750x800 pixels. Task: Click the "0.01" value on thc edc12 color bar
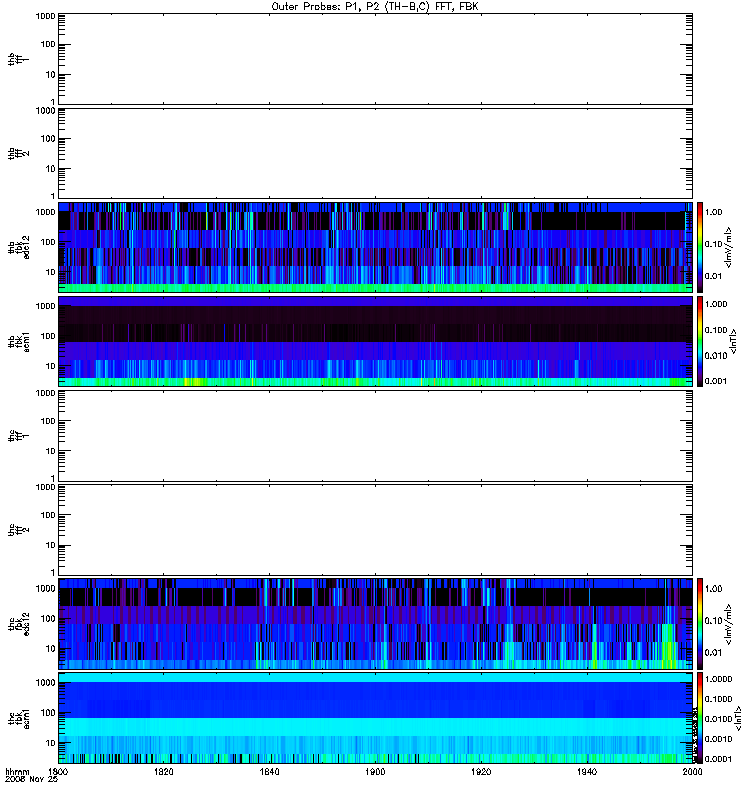(x=714, y=653)
